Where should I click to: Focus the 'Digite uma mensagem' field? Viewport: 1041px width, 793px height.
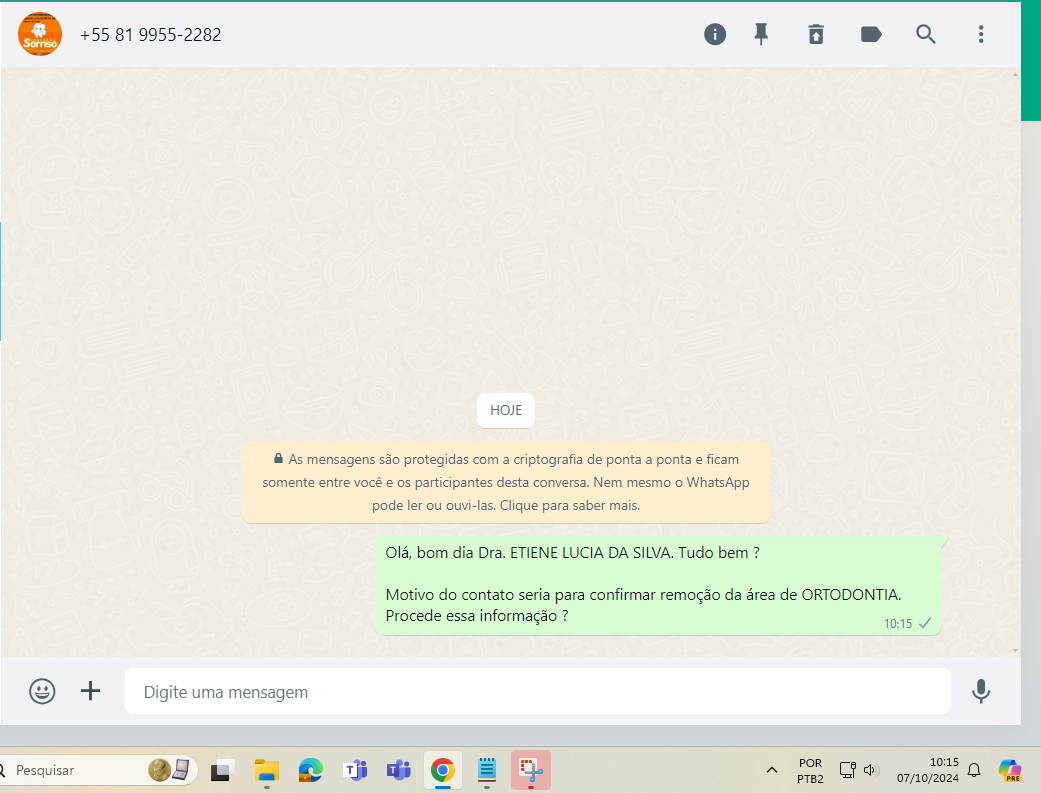tap(537, 691)
